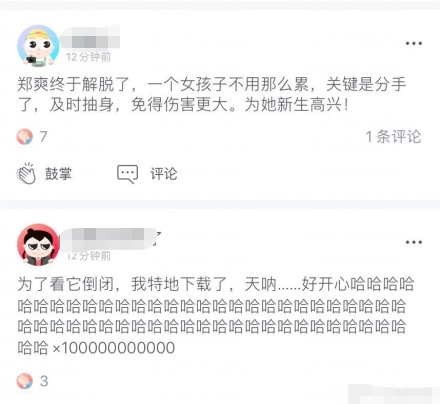The height and width of the screenshot is (404, 440).
Task: Click the first poster's blurred username
Action: click(90, 39)
